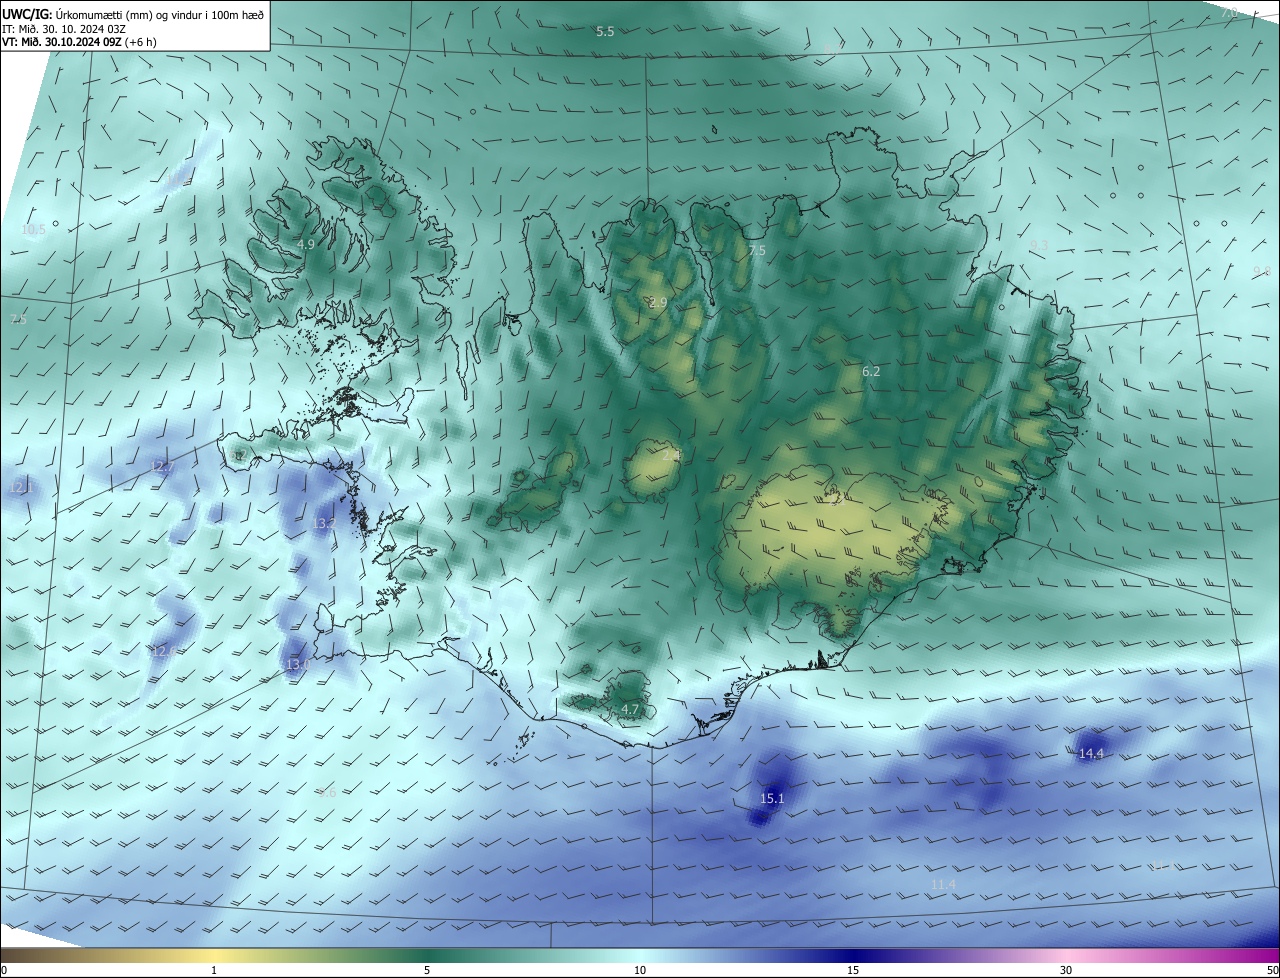The image size is (1280, 978).
Task: Click the "5.5" value label
Action: tap(605, 32)
